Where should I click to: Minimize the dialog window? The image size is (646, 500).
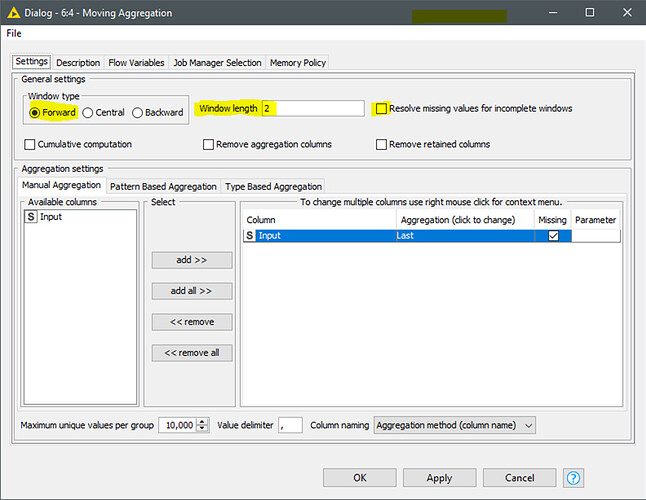(x=553, y=13)
